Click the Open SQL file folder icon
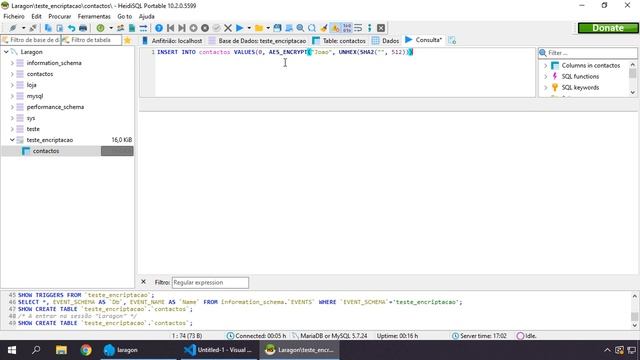640x360 pixels. (259, 28)
